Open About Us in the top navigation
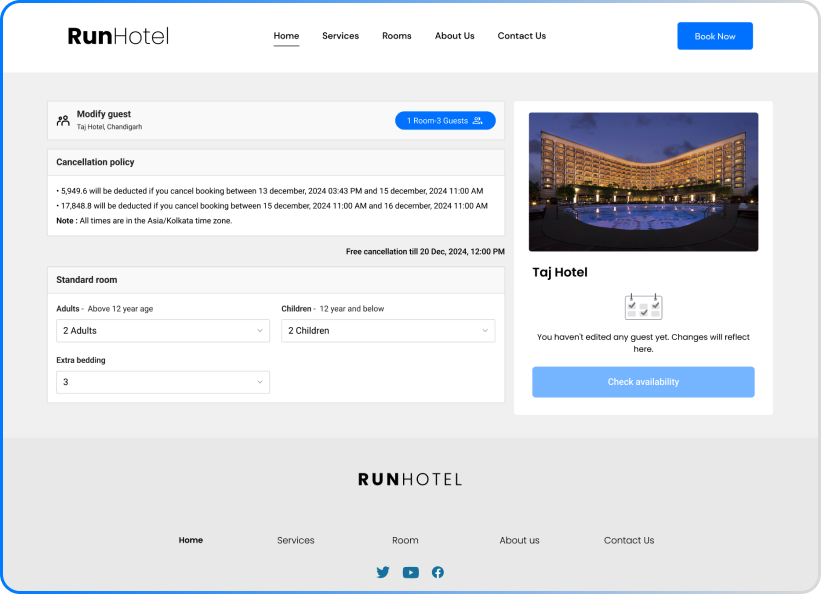The width and height of the screenshot is (821, 594). (x=454, y=36)
